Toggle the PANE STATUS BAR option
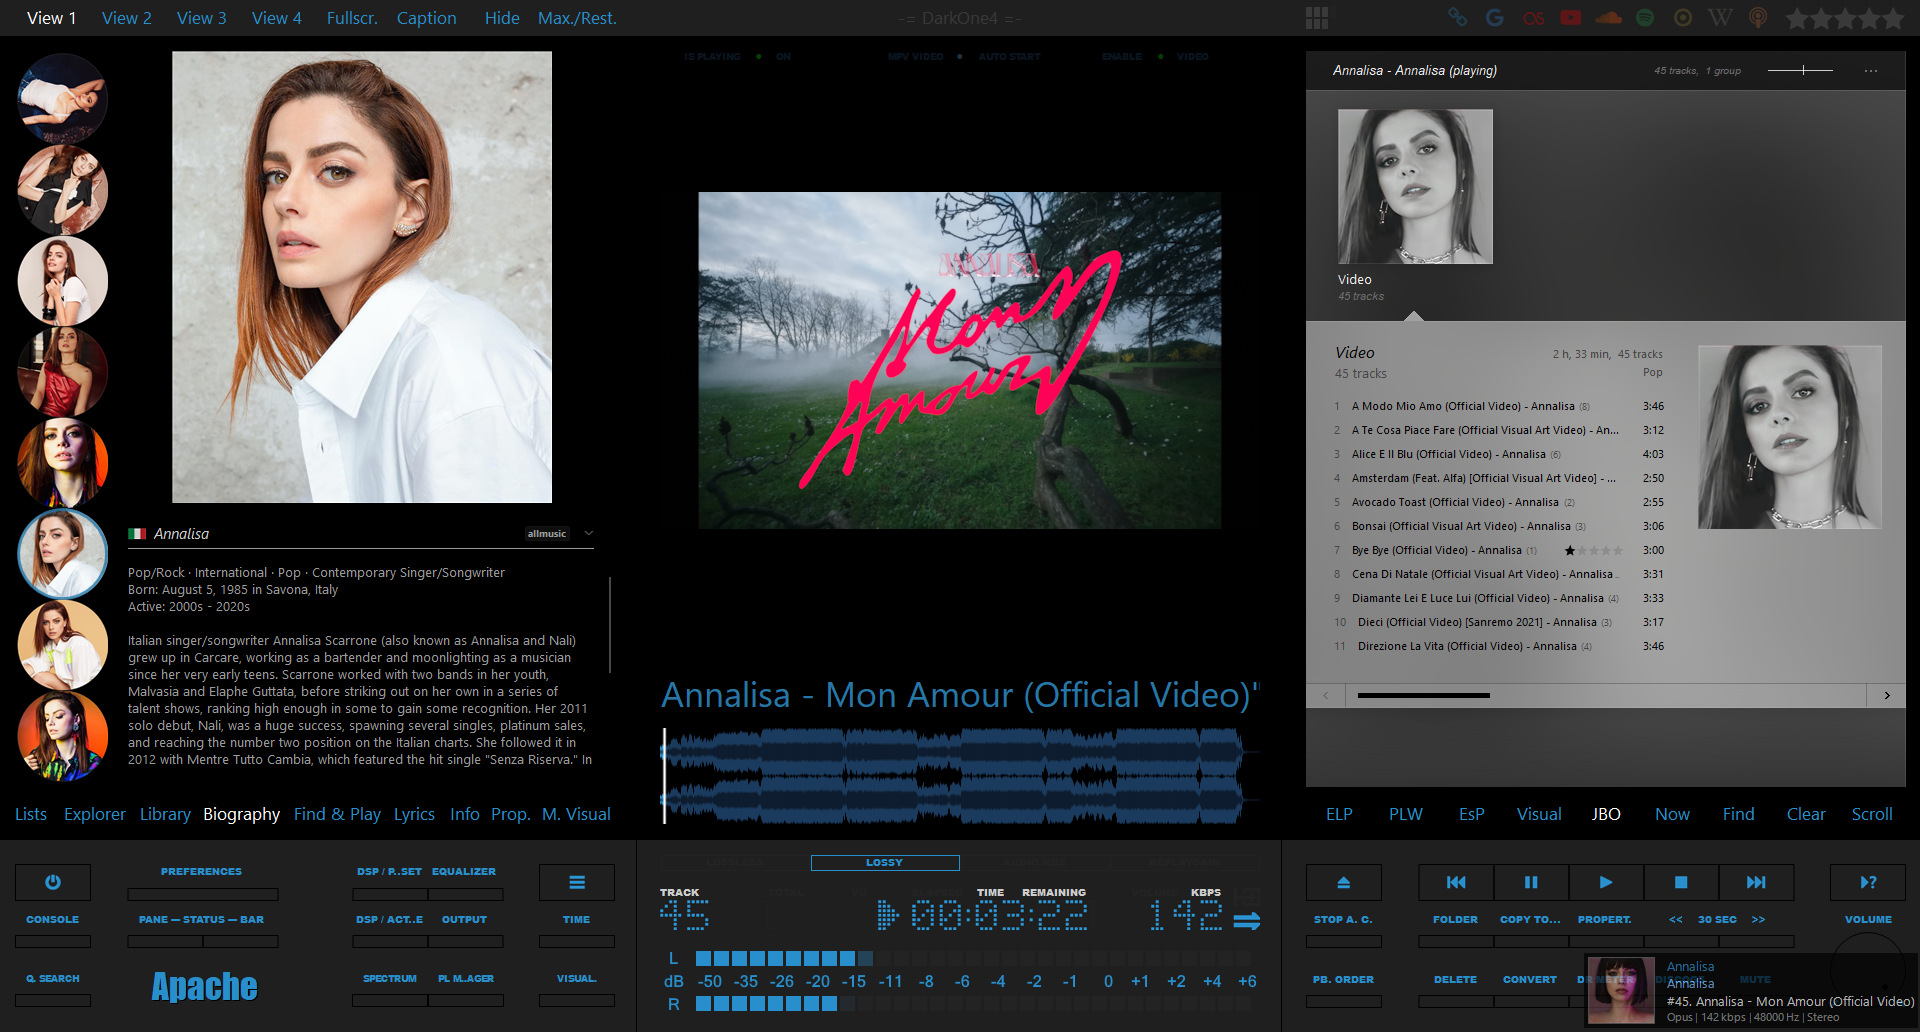Image resolution: width=1920 pixels, height=1032 pixels. point(203,941)
